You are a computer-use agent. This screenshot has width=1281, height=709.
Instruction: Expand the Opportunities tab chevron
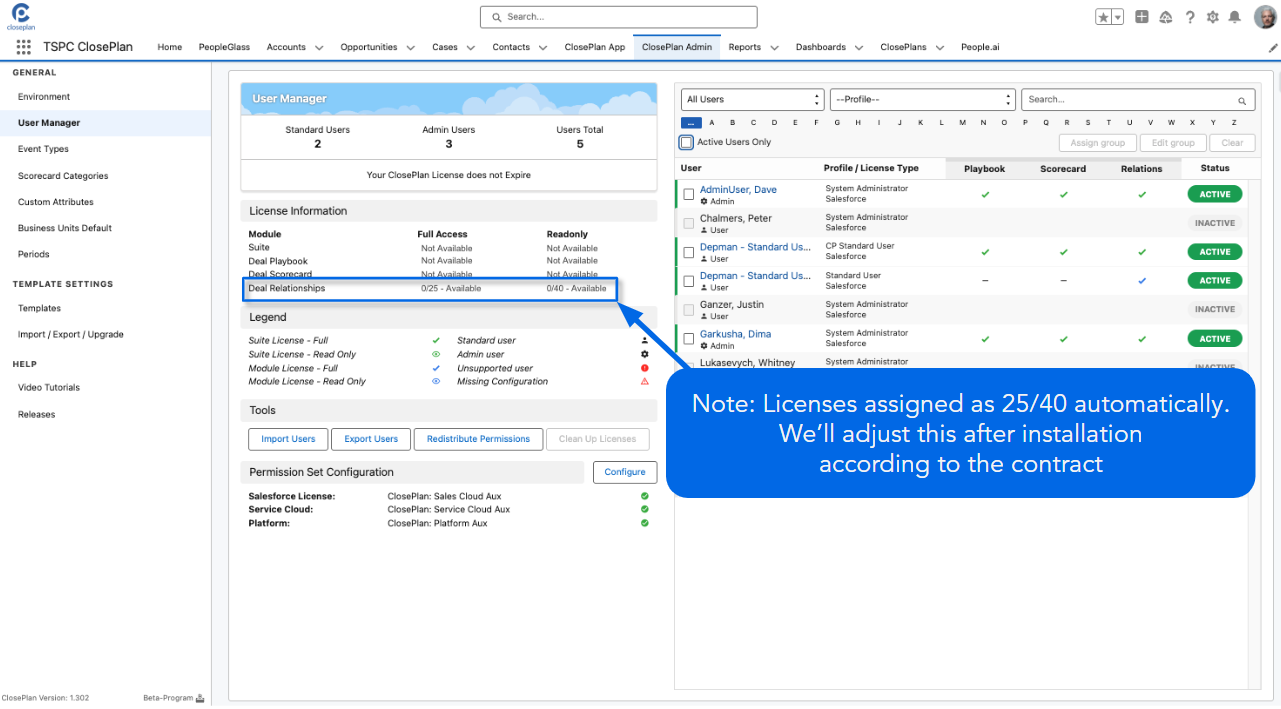click(x=411, y=47)
